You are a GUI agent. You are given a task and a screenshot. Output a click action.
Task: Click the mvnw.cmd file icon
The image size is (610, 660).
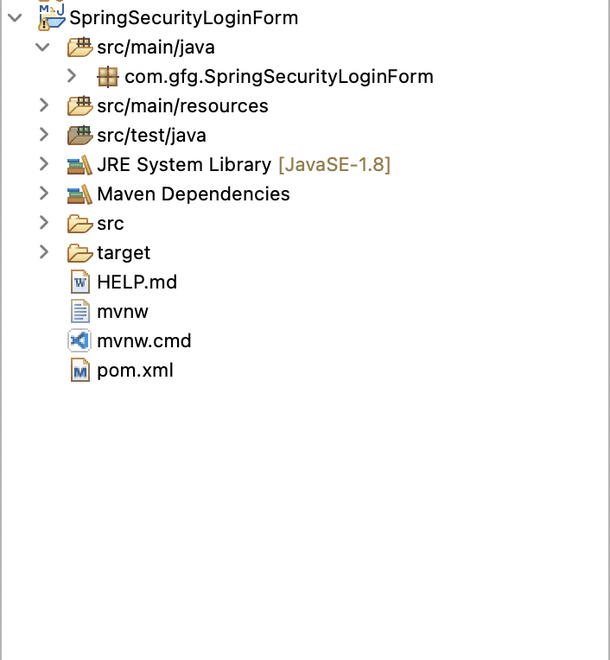[x=80, y=341]
